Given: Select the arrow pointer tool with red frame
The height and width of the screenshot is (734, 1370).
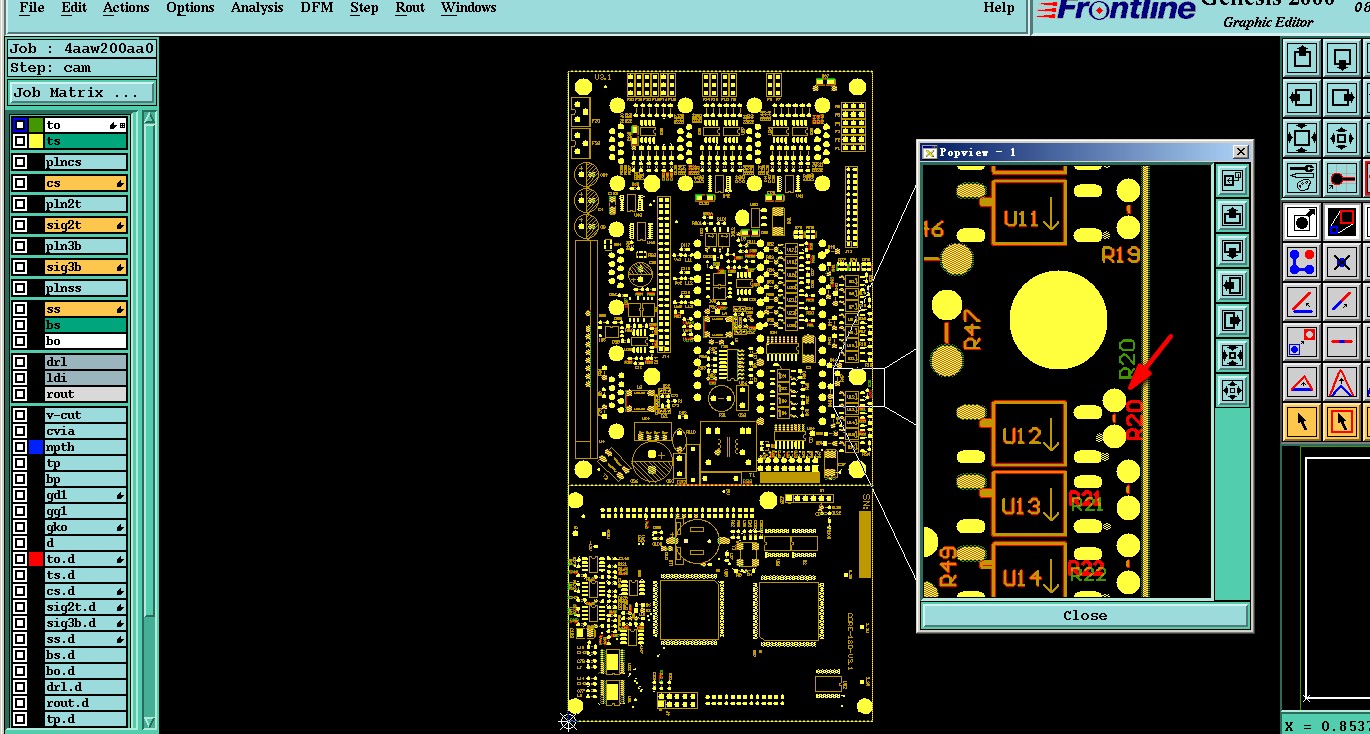Looking at the screenshot, I should point(1341,422).
